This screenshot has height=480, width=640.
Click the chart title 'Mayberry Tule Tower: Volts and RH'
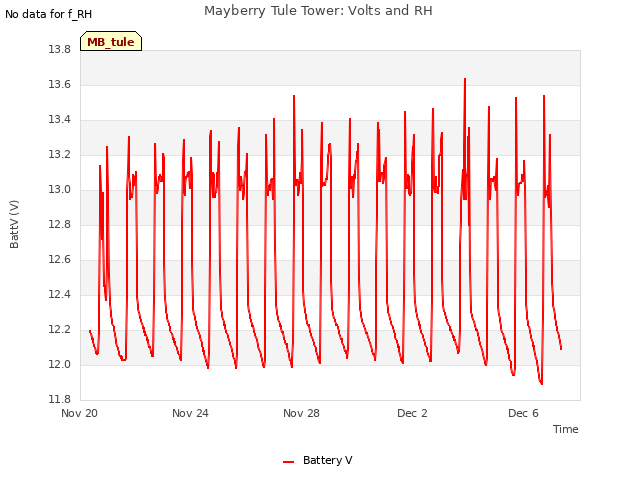[318, 11]
